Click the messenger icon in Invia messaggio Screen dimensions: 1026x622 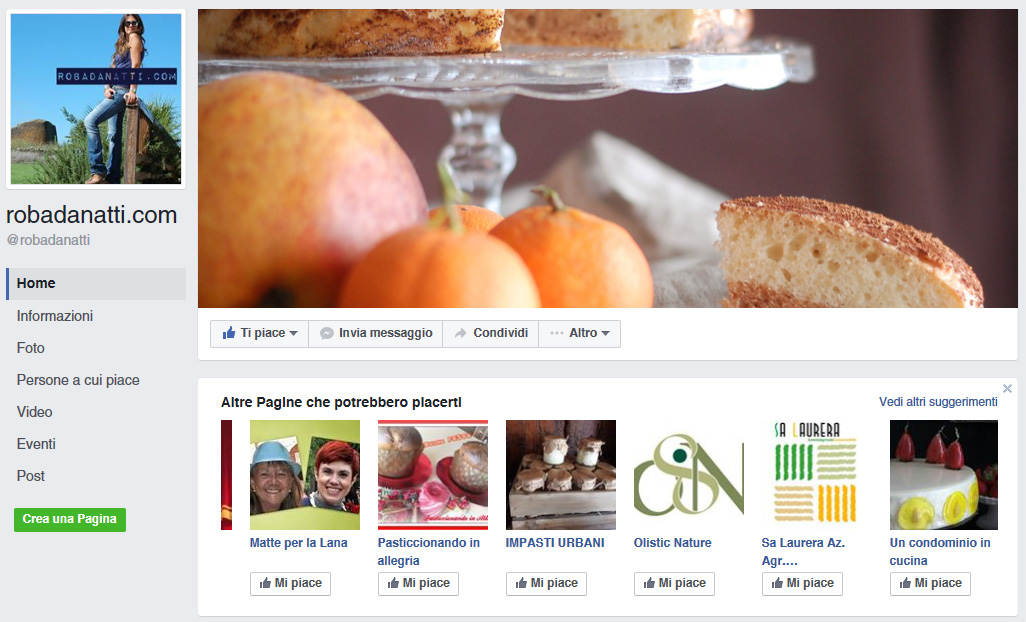click(327, 333)
